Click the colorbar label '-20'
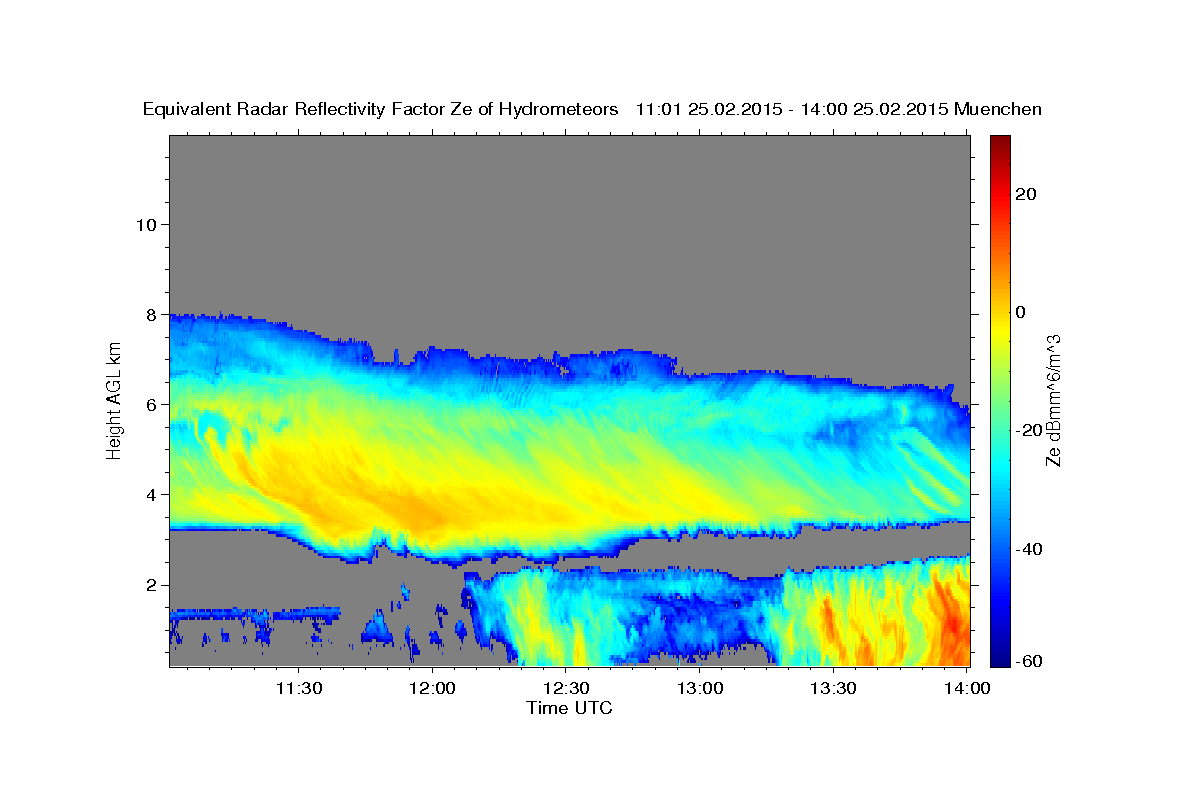Screen dimensions: 1200x800 tap(1029, 430)
